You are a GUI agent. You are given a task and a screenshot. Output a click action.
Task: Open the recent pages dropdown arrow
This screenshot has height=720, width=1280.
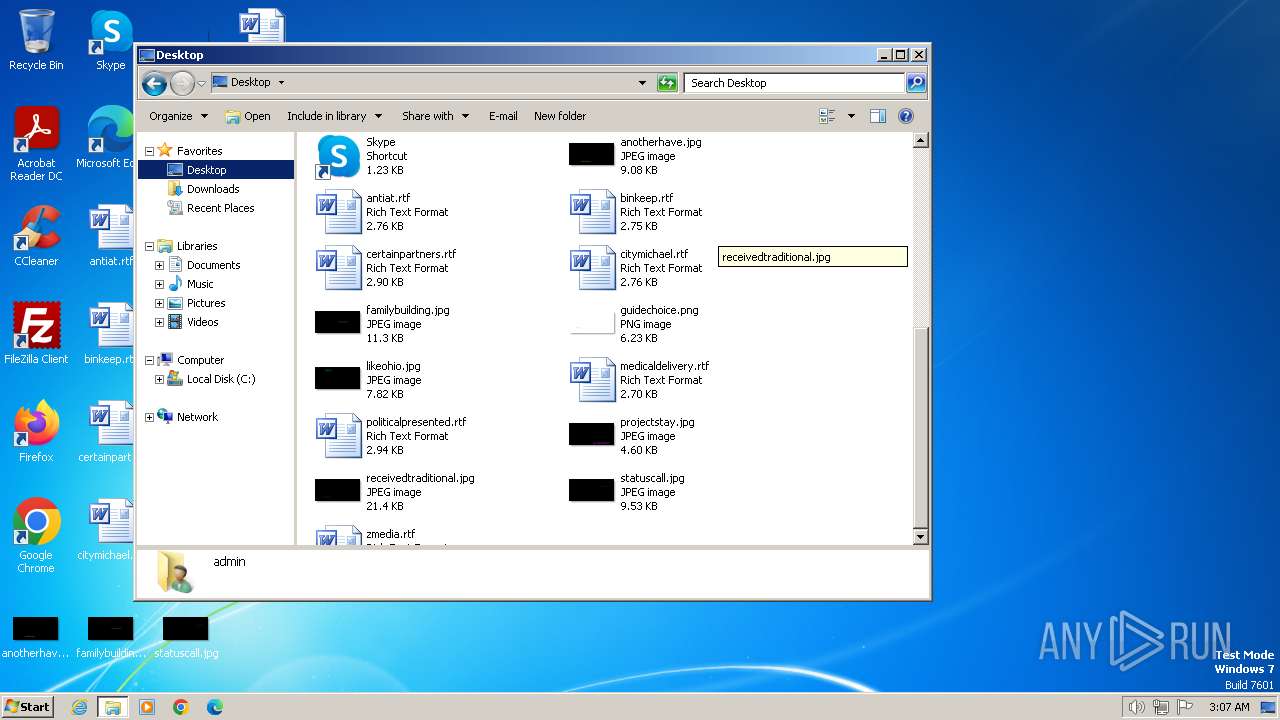click(x=201, y=83)
